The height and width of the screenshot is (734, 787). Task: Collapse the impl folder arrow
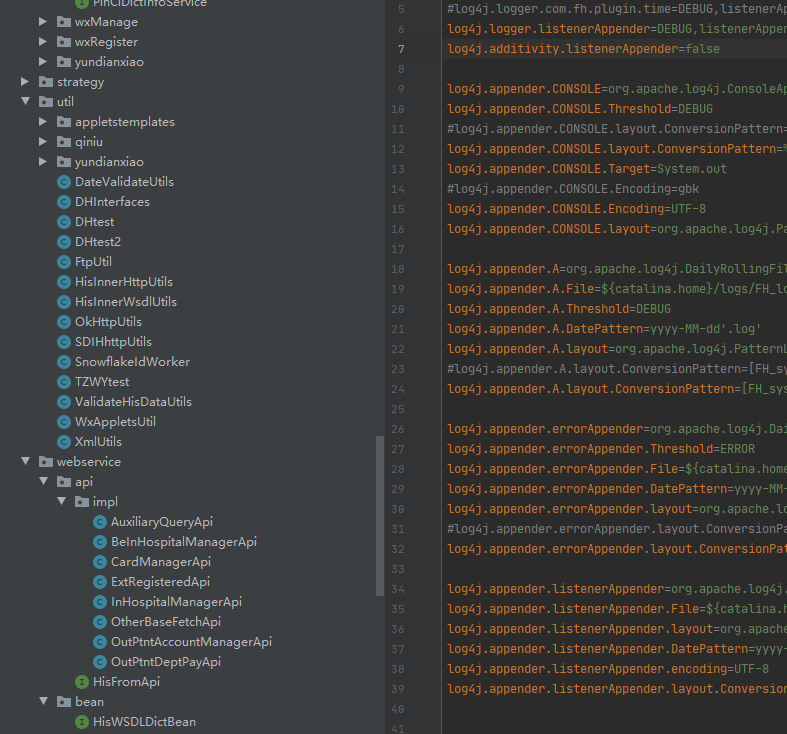tap(61, 501)
